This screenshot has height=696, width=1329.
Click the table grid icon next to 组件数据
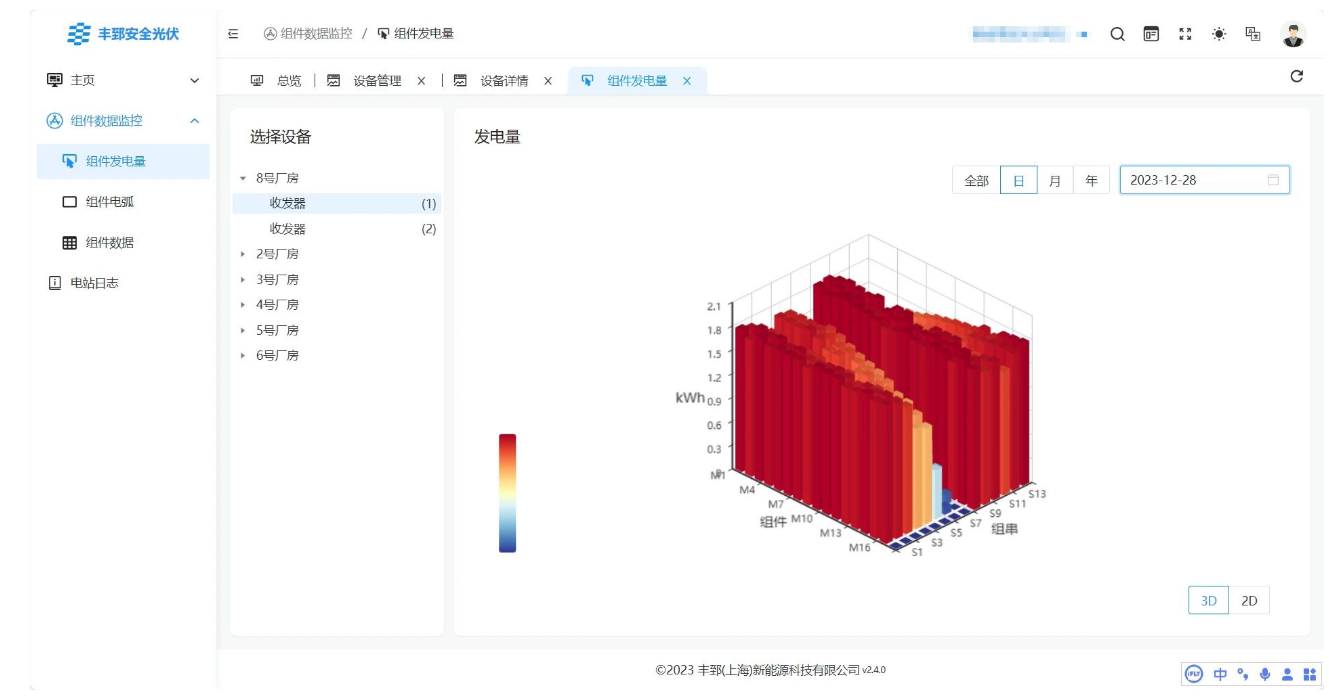69,243
